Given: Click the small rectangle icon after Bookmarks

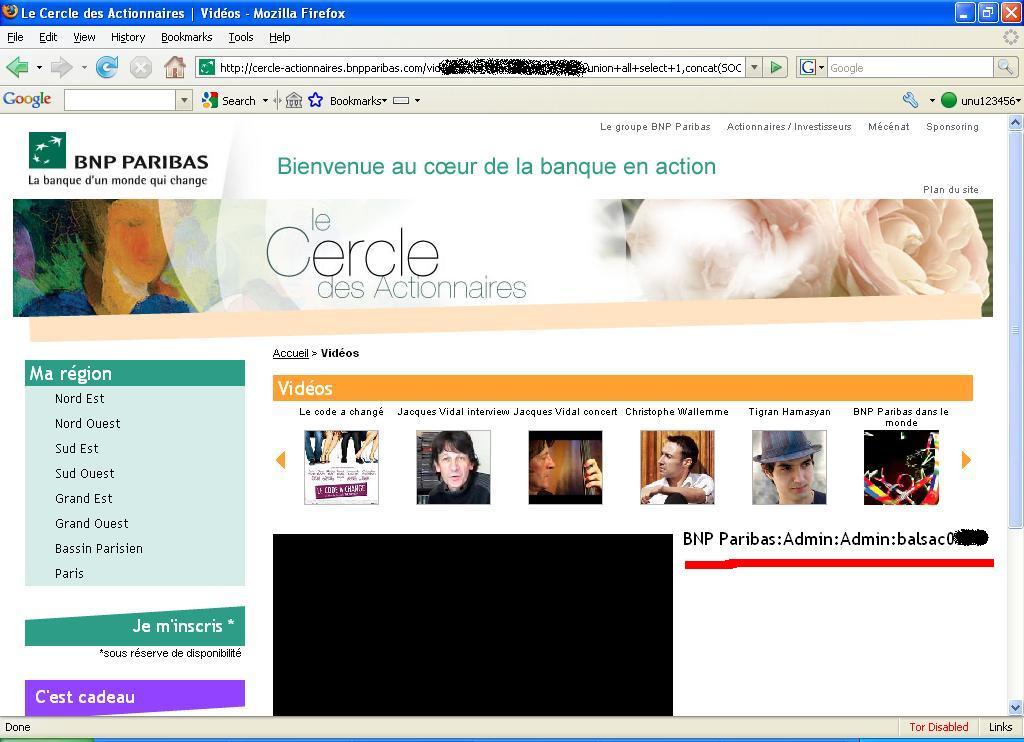Looking at the screenshot, I should (401, 101).
